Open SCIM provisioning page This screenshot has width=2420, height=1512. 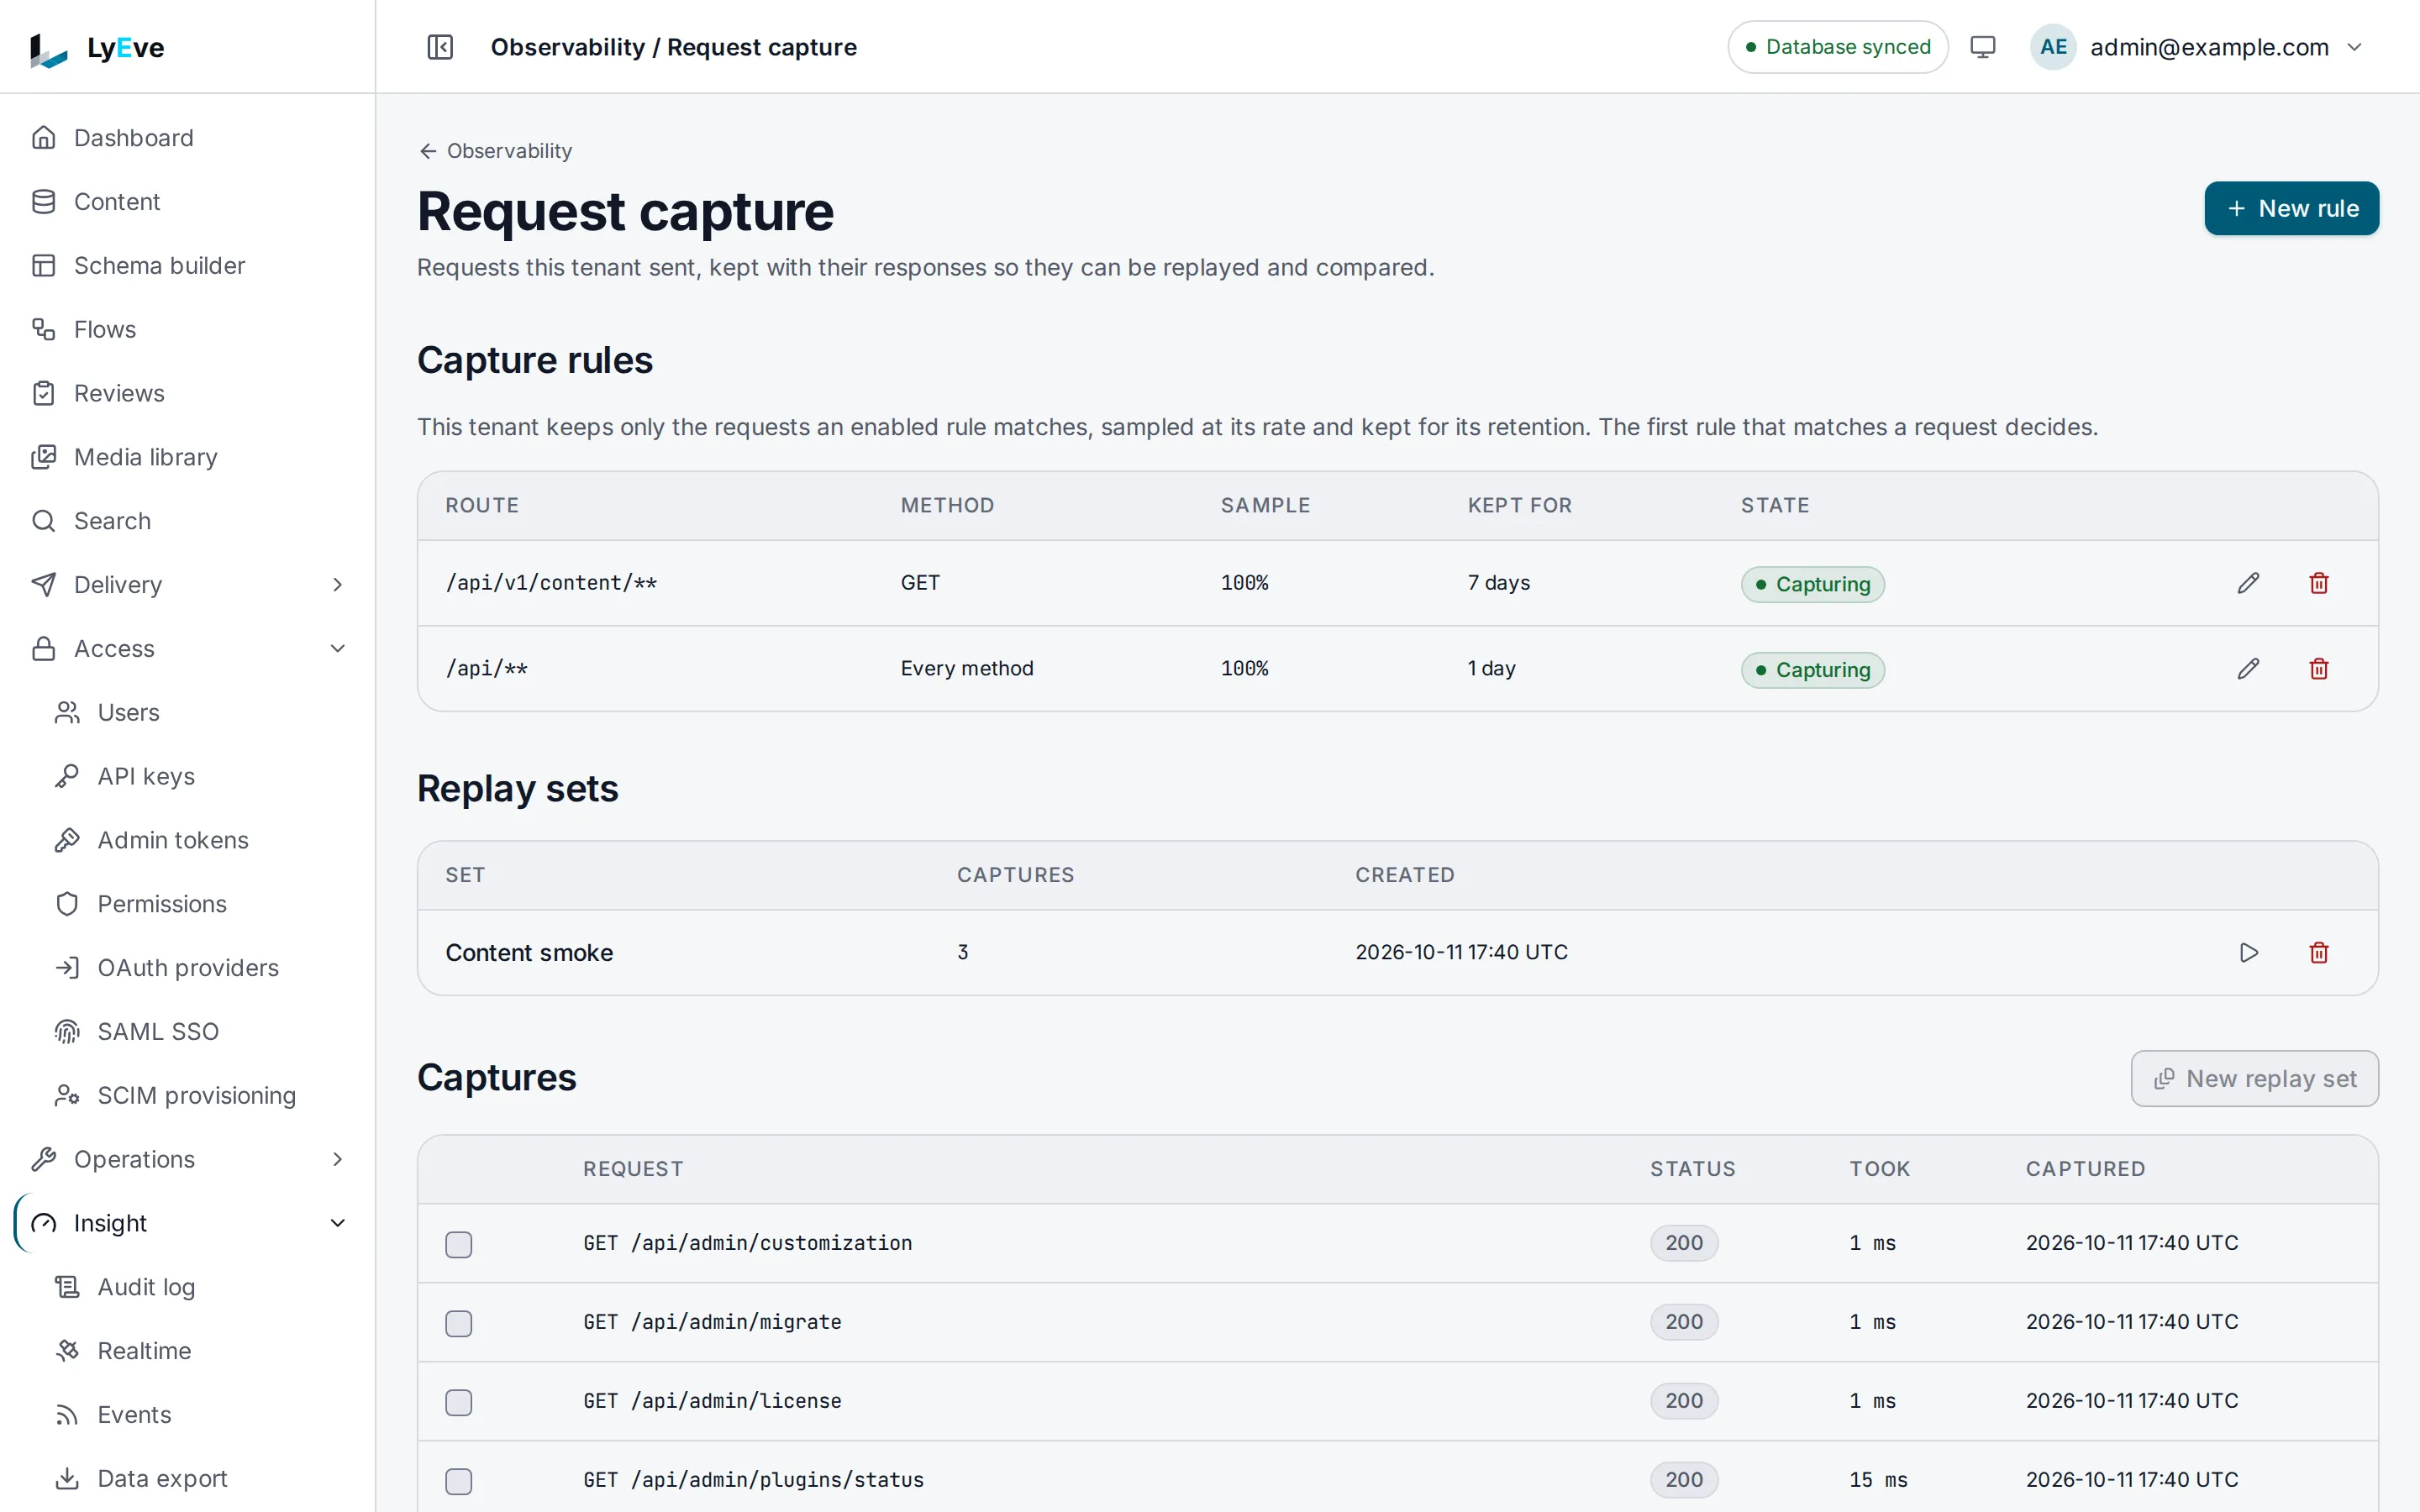tap(199, 1096)
